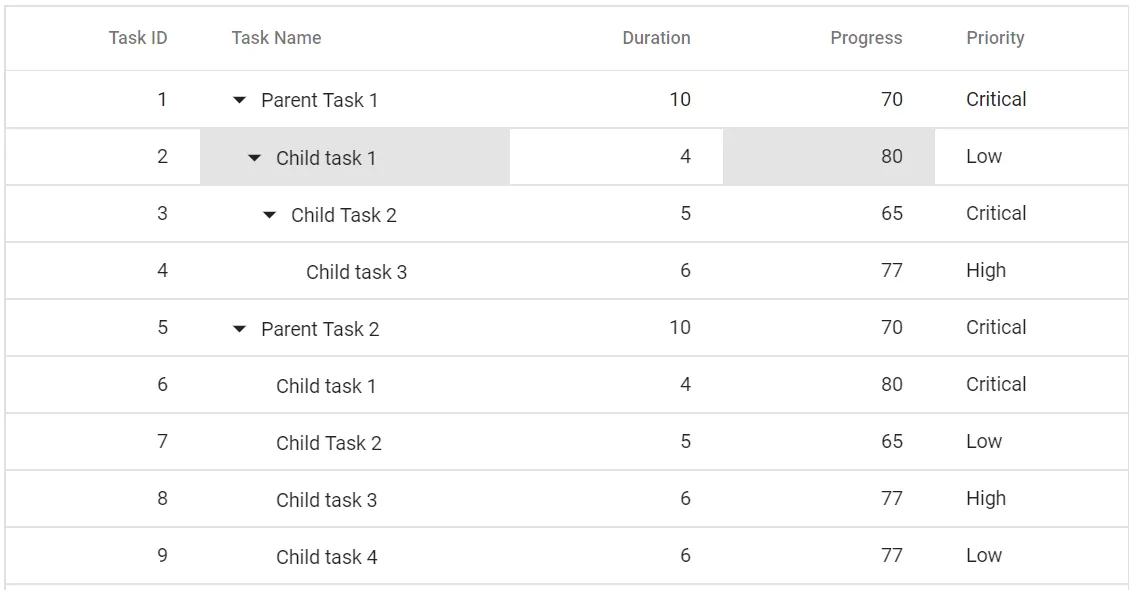Click the High priority cell of task 8
1134x590 pixels.
[986, 498]
